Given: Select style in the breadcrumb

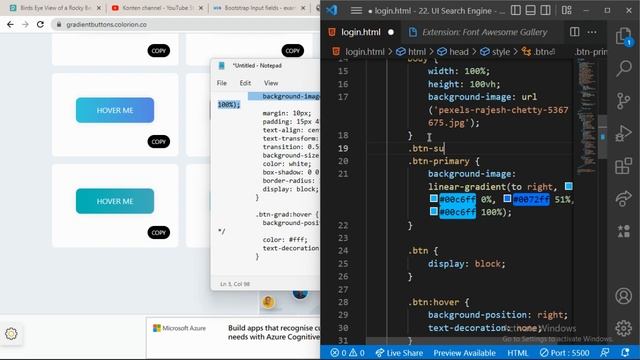Looking at the screenshot, I should [501, 52].
